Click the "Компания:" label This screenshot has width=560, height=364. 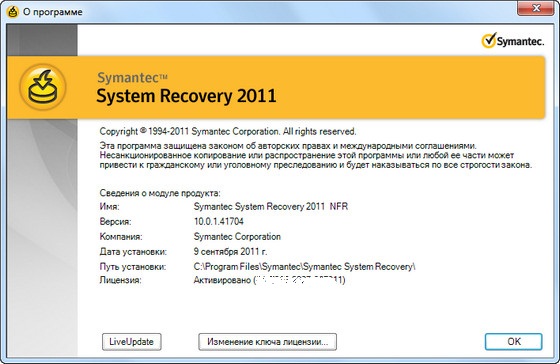(121, 236)
